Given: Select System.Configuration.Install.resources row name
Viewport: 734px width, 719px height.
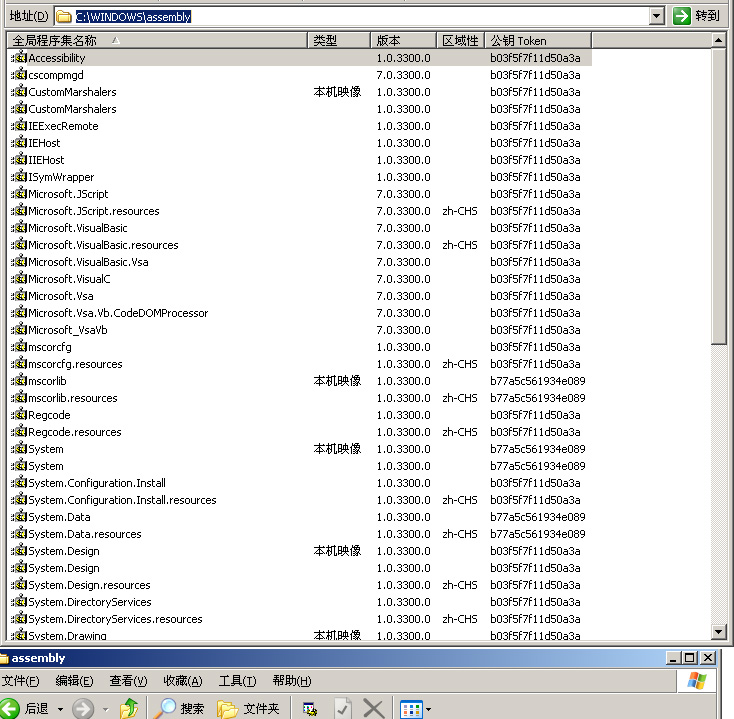Looking at the screenshot, I should pos(122,500).
